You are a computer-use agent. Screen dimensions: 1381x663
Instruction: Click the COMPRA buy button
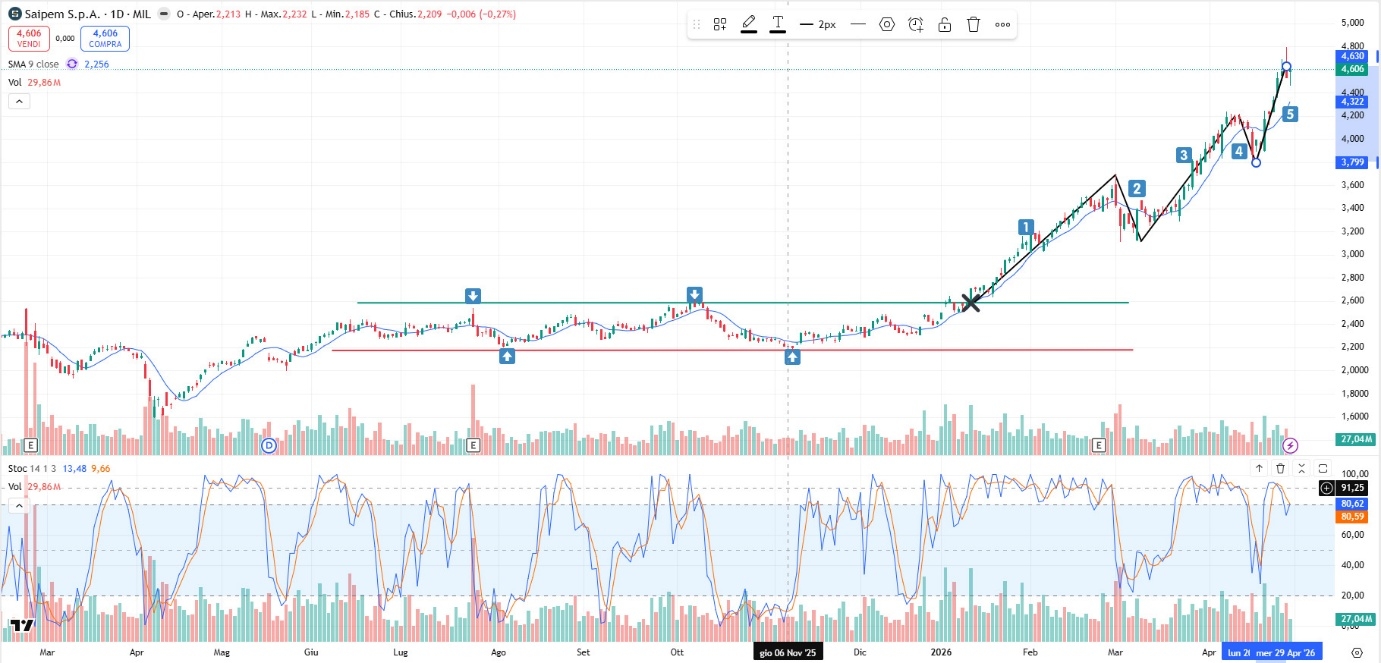[x=105, y=39]
